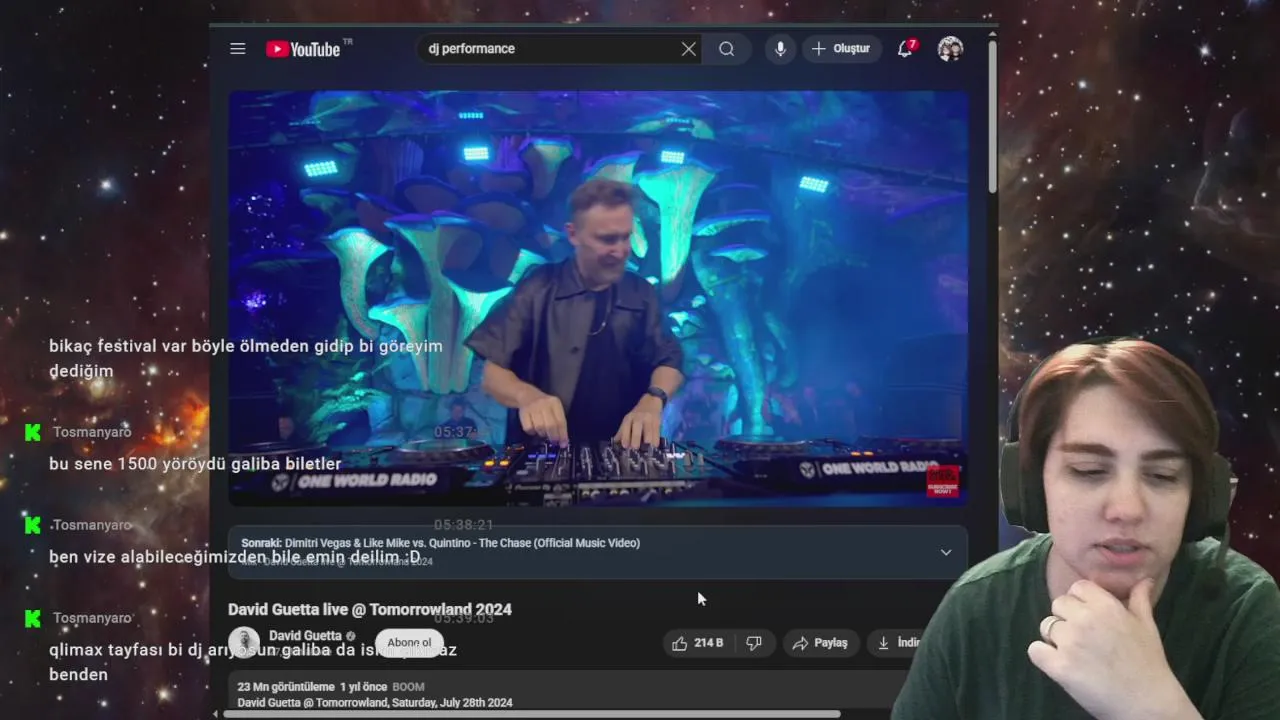Open the David Guetta channel name link
The height and width of the screenshot is (720, 1280).
tap(305, 636)
